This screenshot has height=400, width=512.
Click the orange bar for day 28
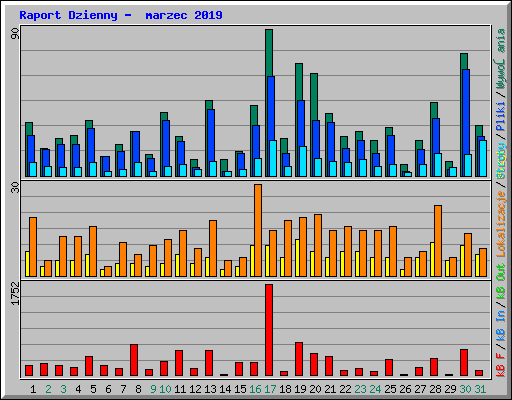click(x=438, y=241)
